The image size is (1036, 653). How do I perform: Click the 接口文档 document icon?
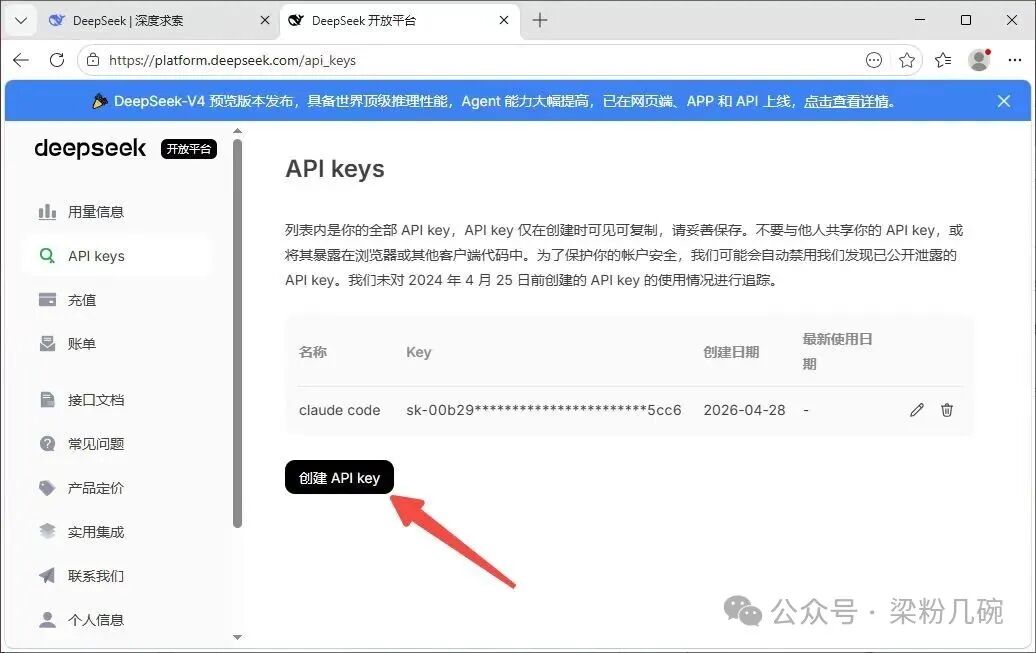point(47,400)
